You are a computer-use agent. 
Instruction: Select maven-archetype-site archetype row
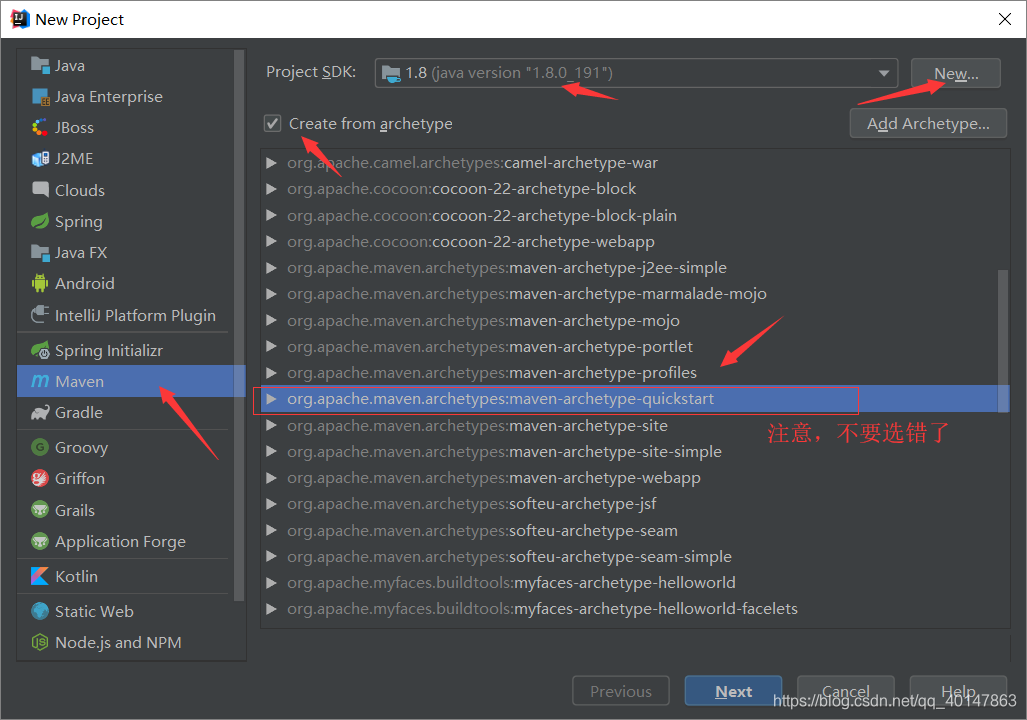pyautogui.click(x=635, y=425)
